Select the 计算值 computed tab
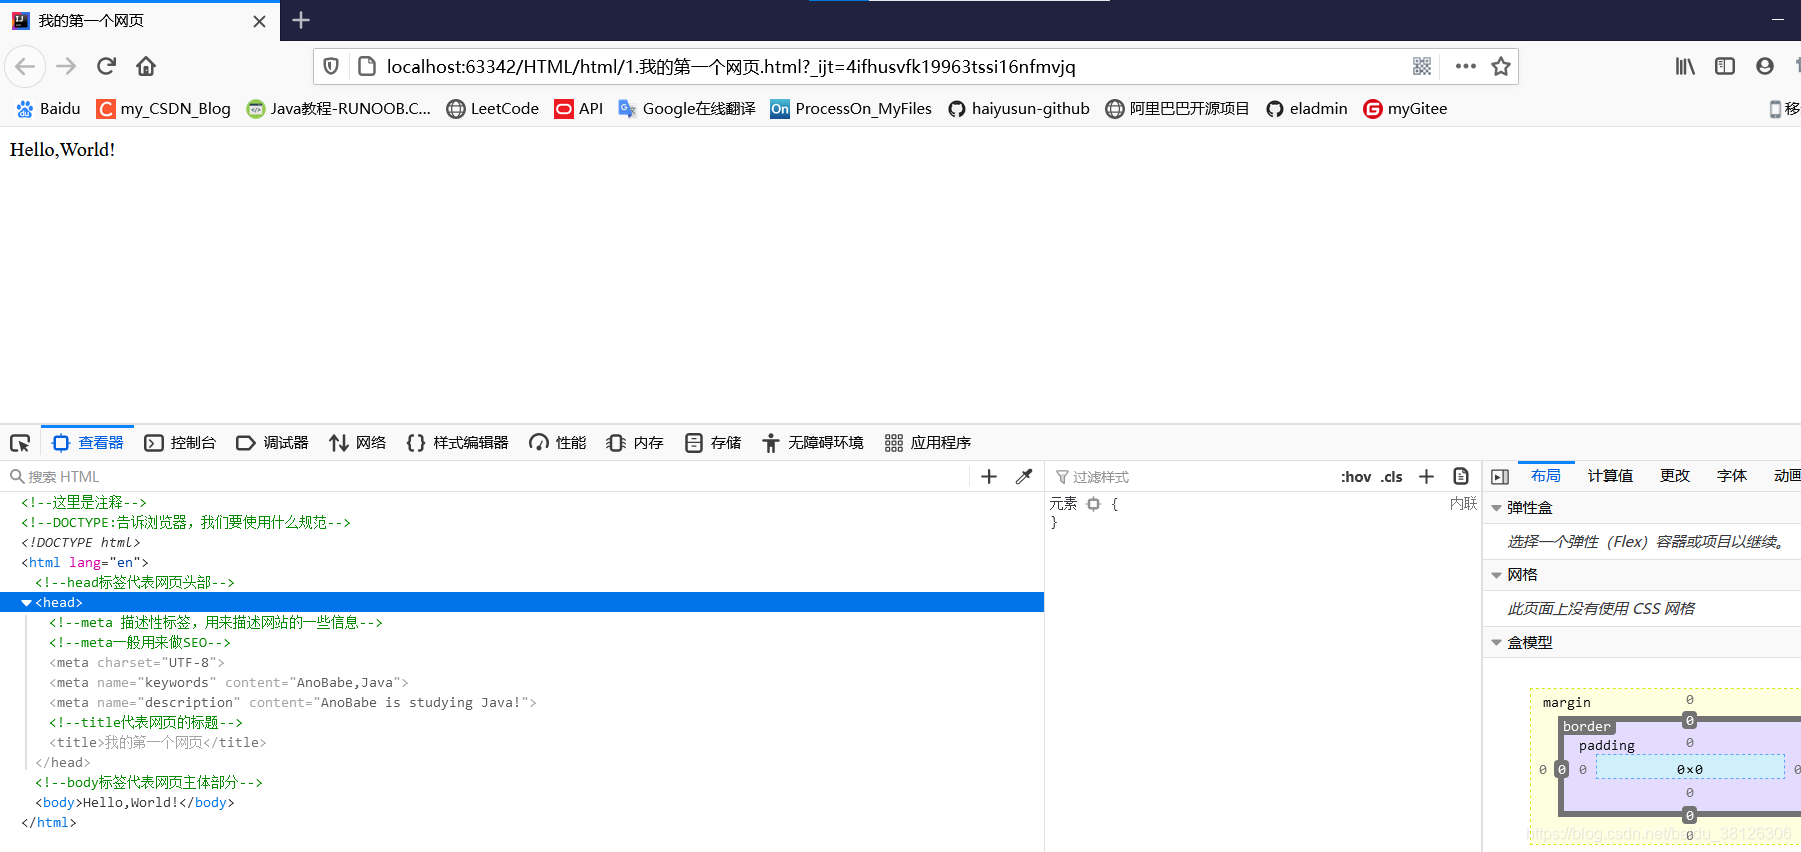This screenshot has width=1801, height=852. (x=1610, y=476)
